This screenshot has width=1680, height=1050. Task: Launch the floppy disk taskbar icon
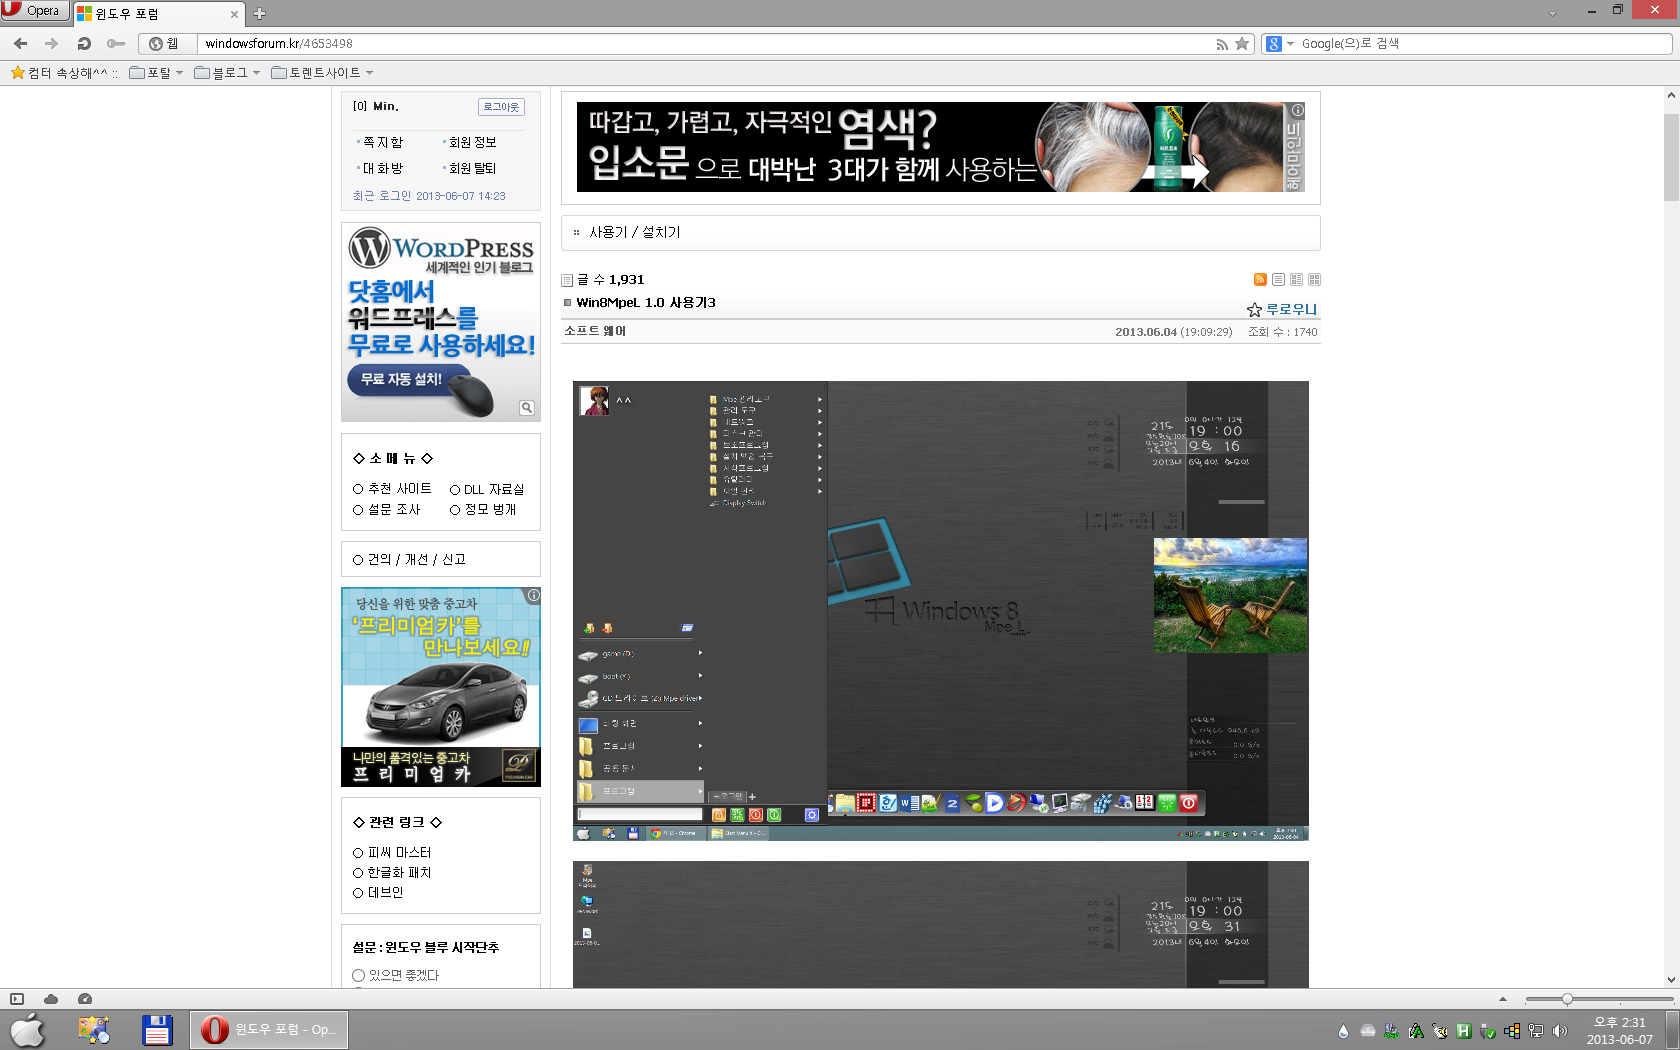click(157, 1029)
